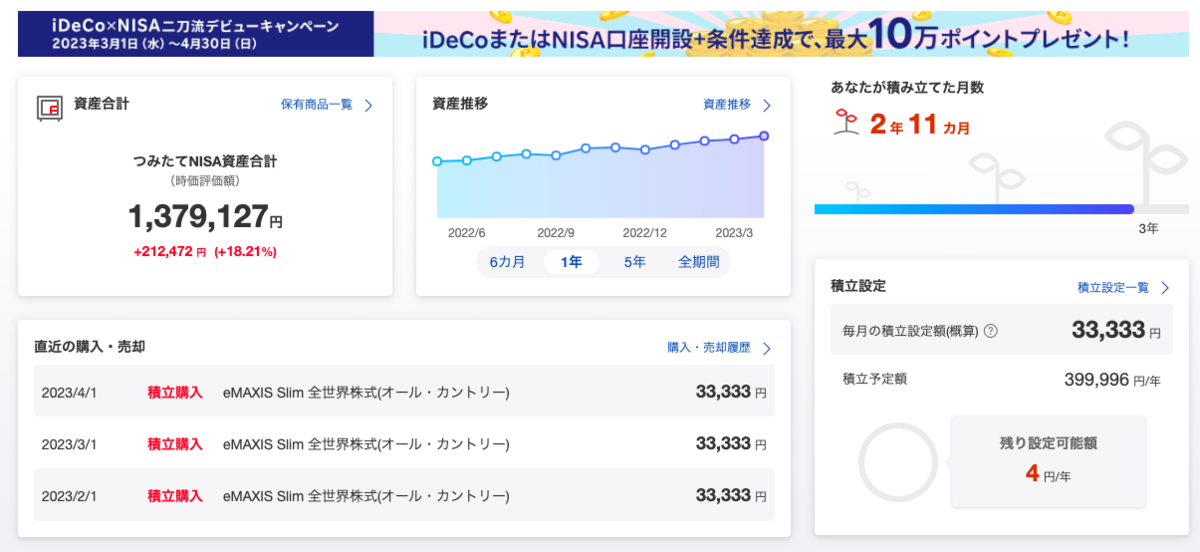Switch chart to 全期間 range
The height and width of the screenshot is (552, 1200).
(x=699, y=262)
